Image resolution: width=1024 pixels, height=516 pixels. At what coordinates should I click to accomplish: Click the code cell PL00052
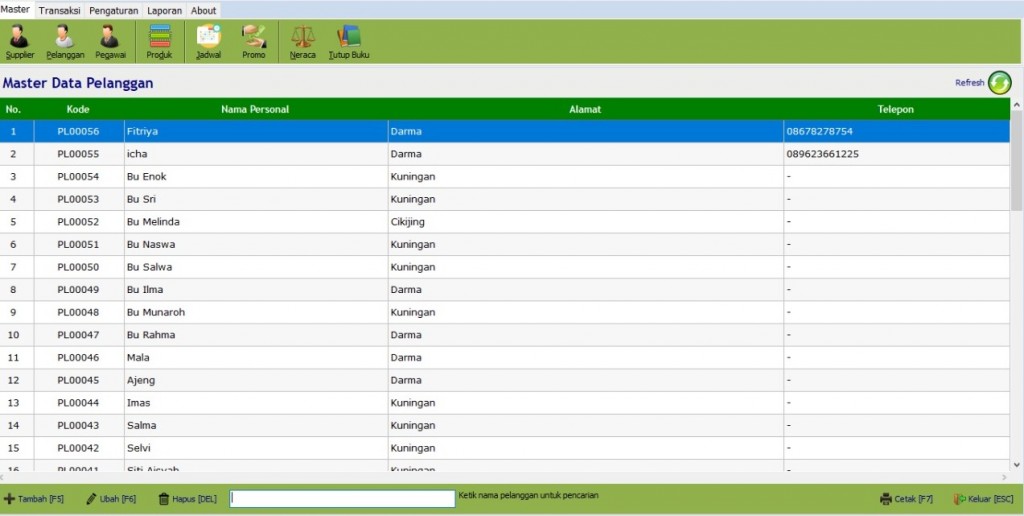(x=78, y=222)
